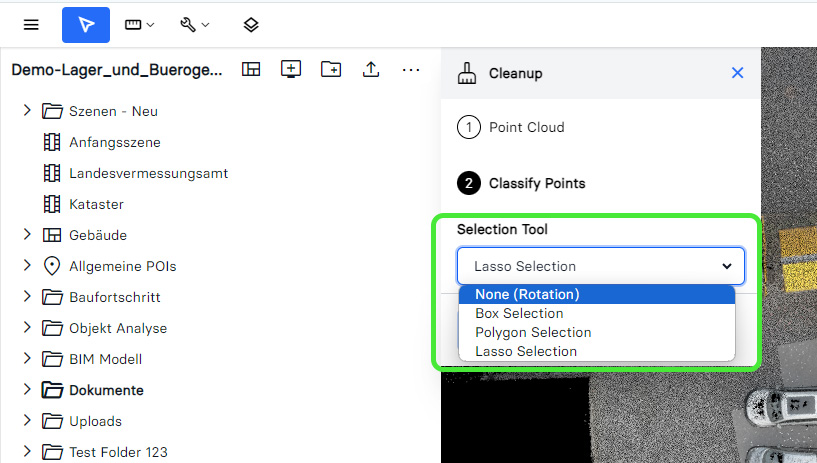Click the new folder icon
This screenshot has height=463, width=817.
[331, 69]
